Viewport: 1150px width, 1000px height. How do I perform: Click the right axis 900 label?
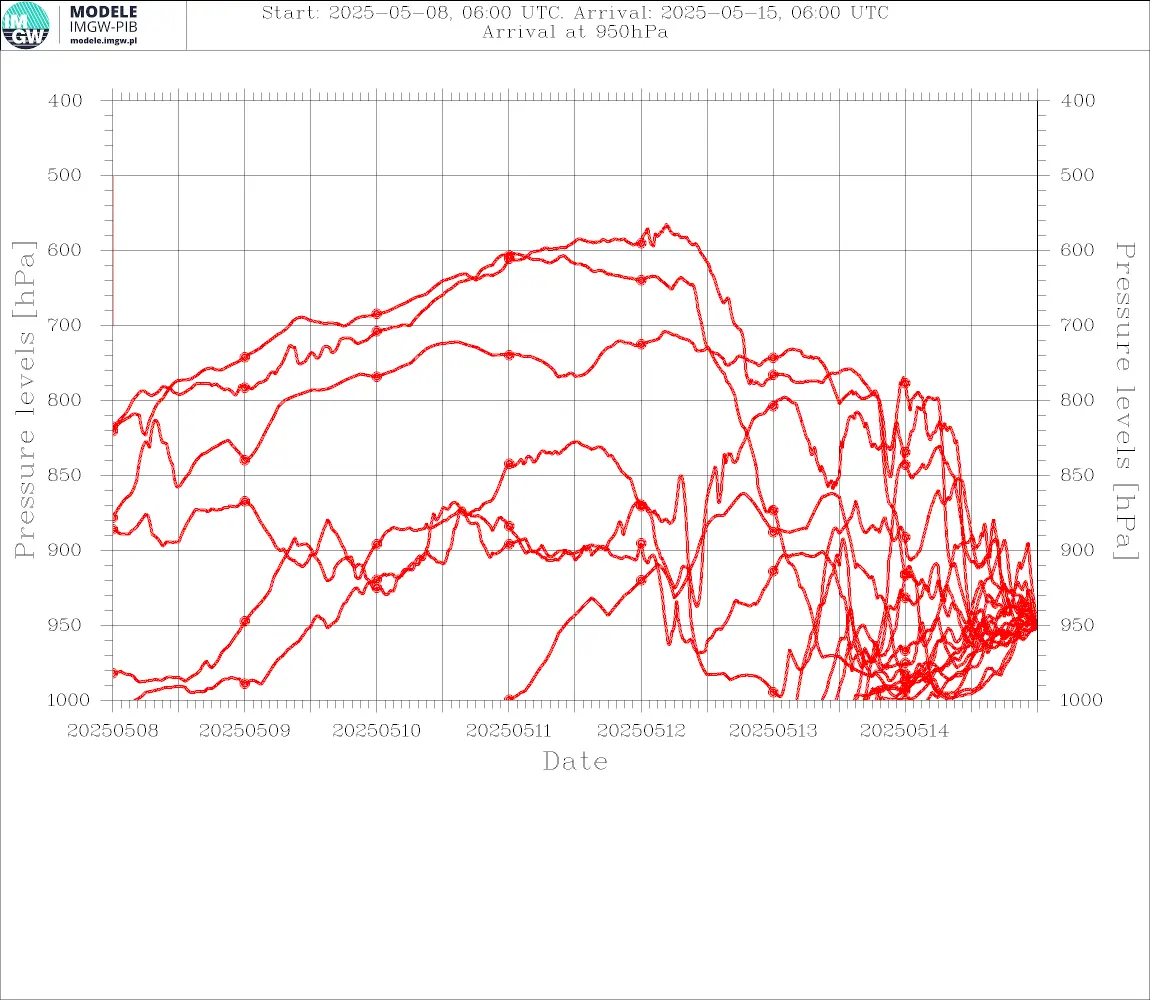pos(1078,550)
